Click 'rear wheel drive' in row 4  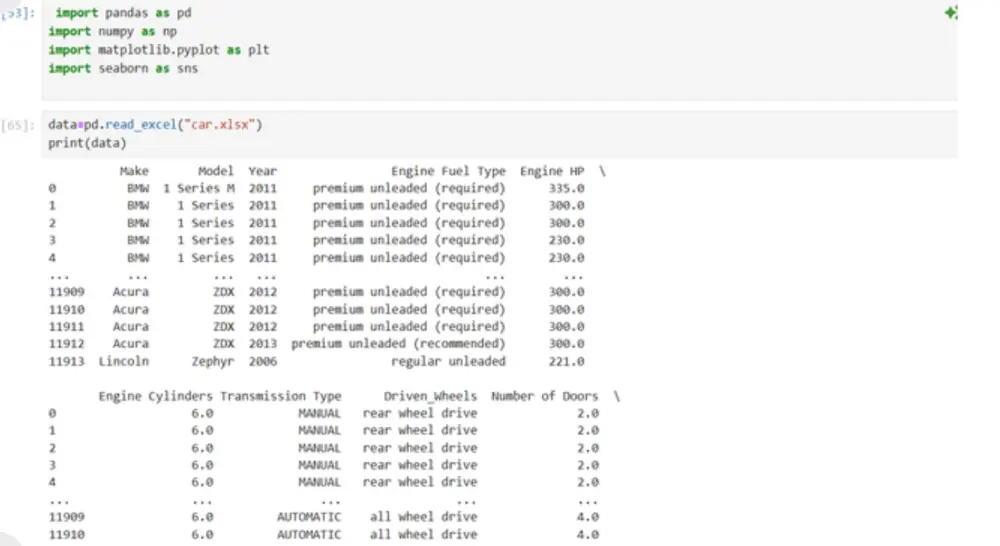(420, 482)
